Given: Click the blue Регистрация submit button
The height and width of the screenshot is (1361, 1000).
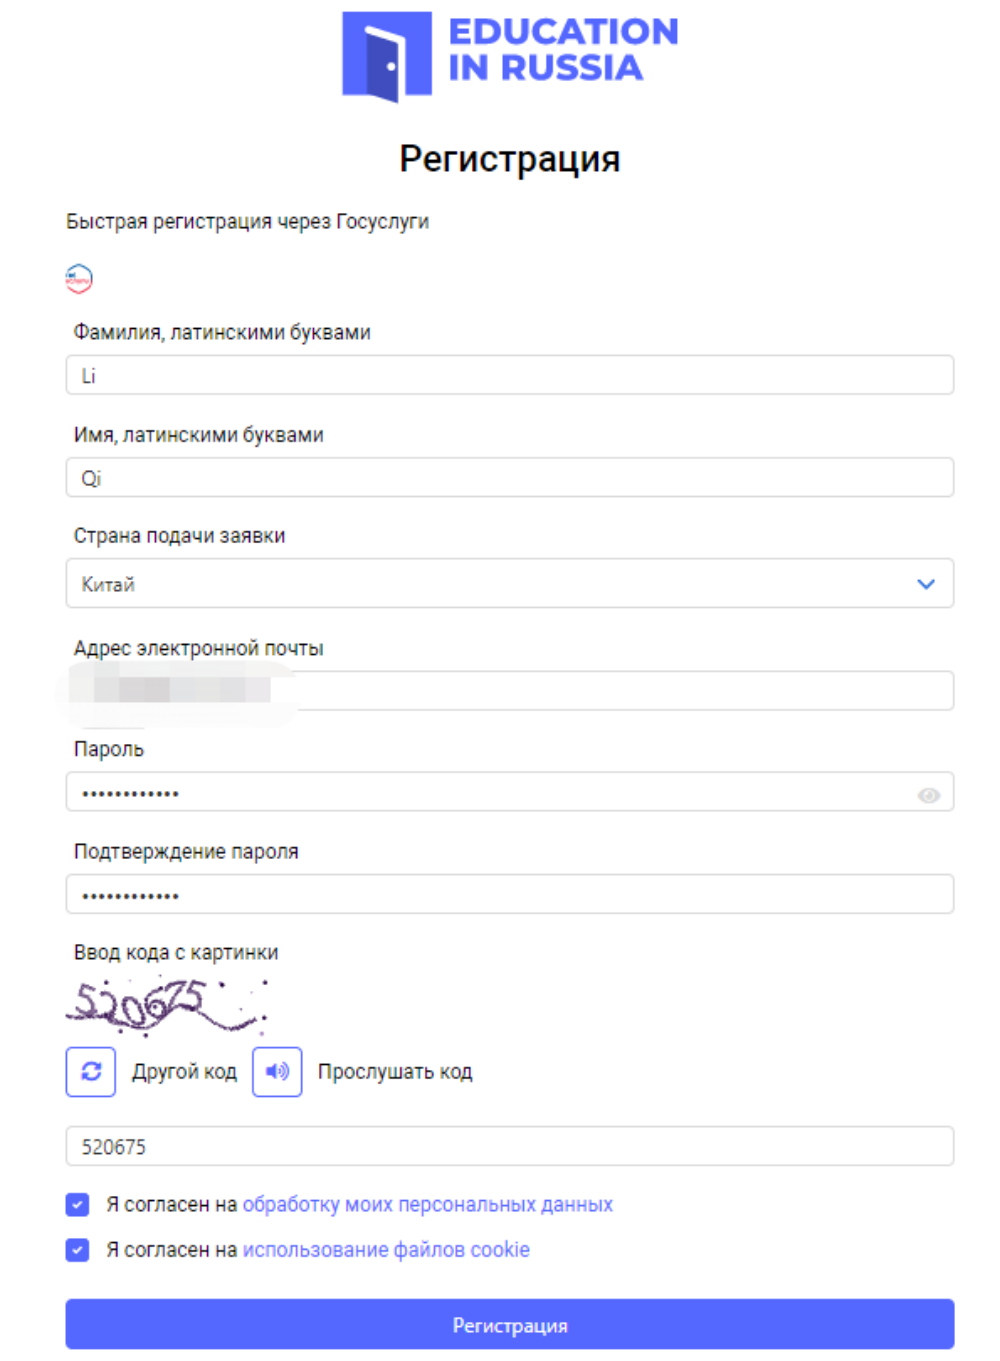Looking at the screenshot, I should [510, 1325].
